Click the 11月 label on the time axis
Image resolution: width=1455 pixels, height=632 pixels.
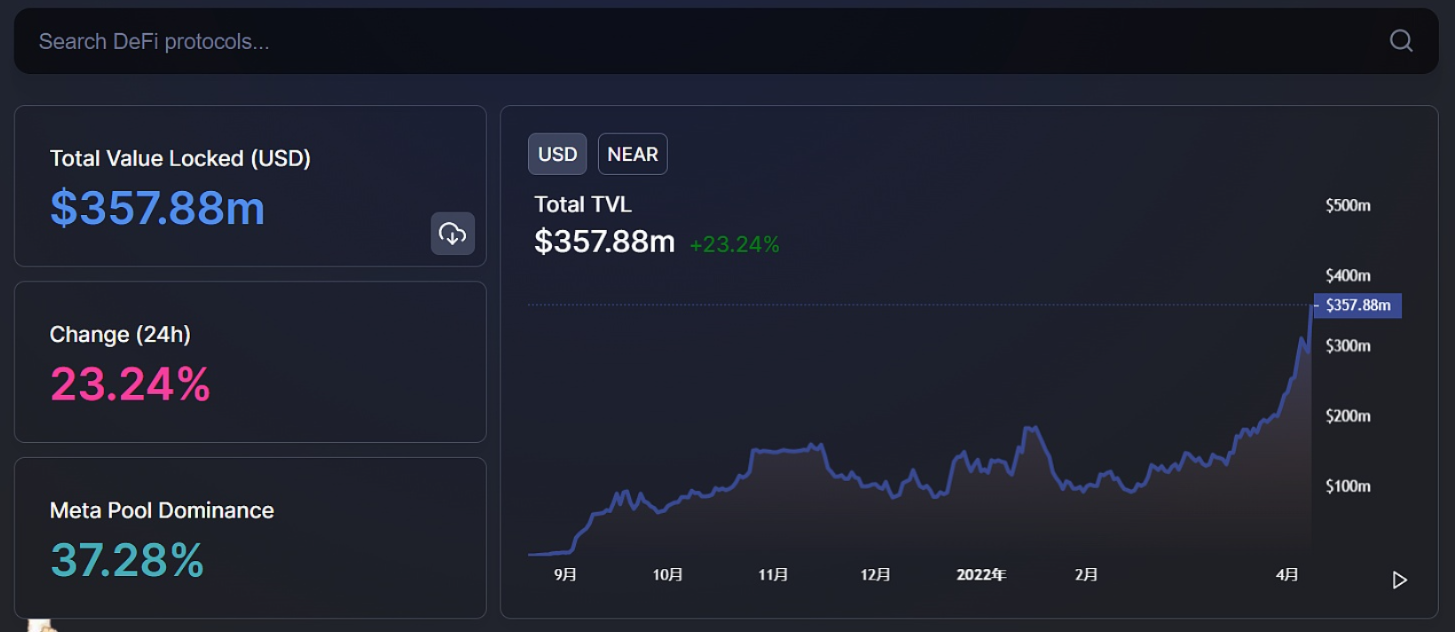pos(773,575)
